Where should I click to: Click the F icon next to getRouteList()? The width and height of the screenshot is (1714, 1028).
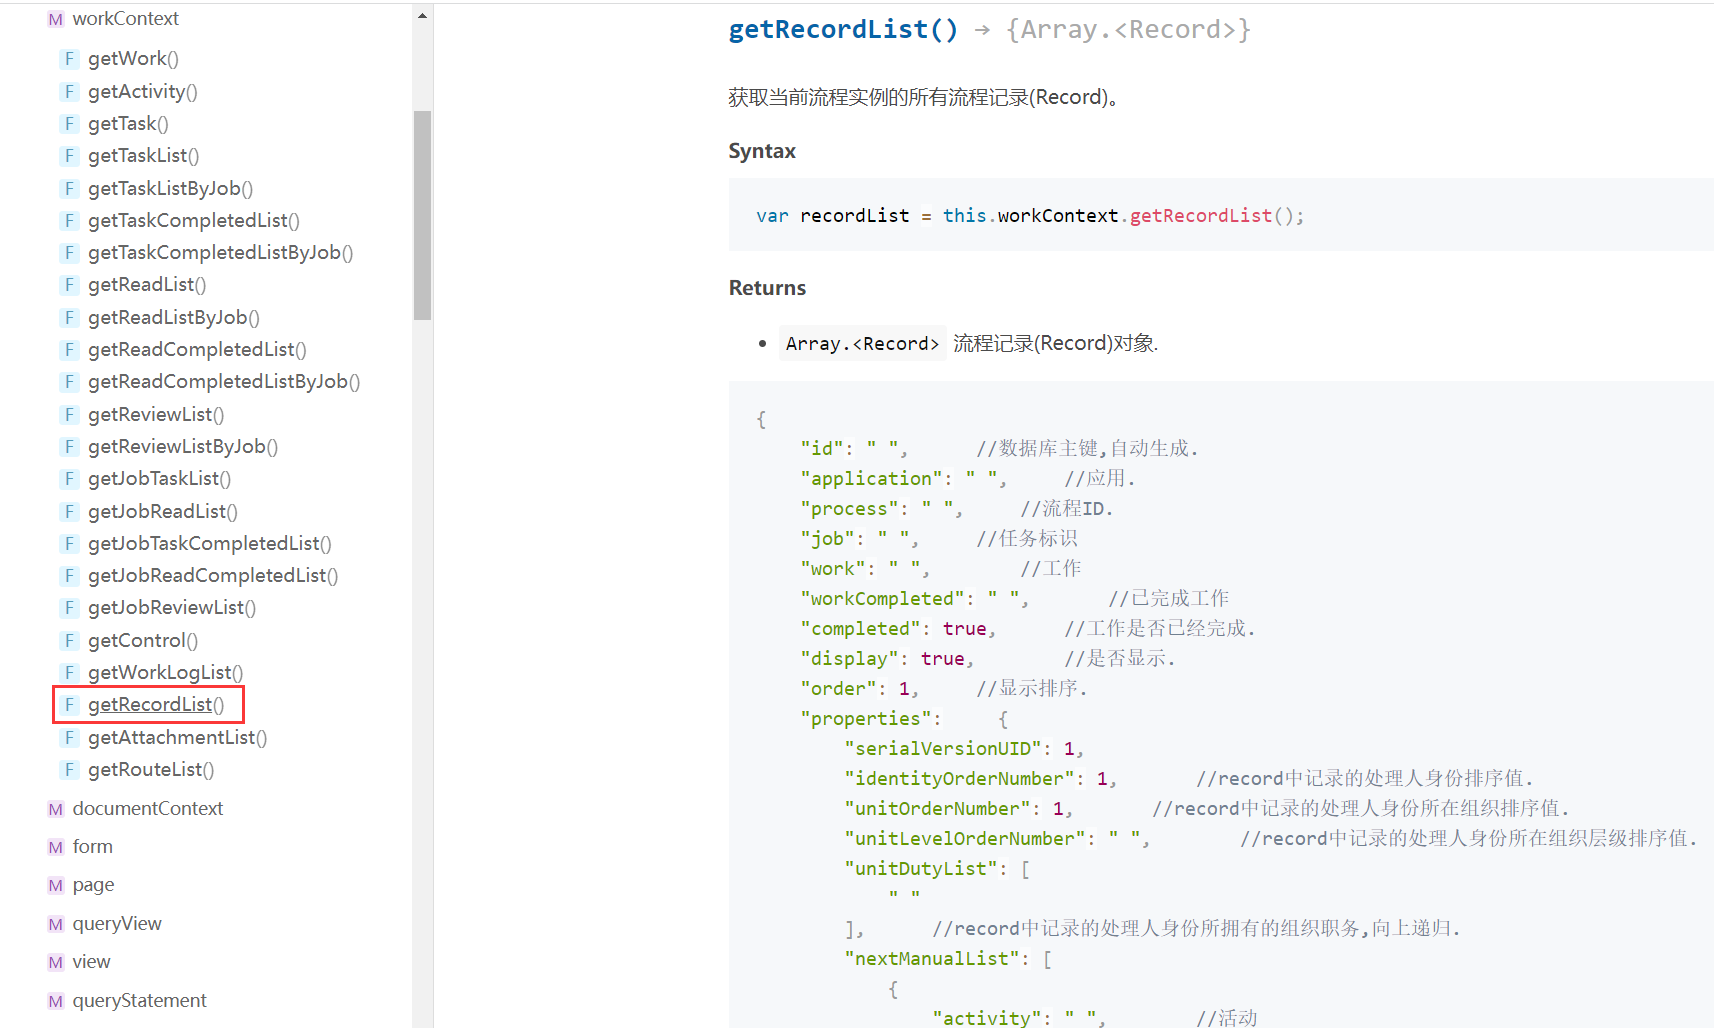click(69, 770)
